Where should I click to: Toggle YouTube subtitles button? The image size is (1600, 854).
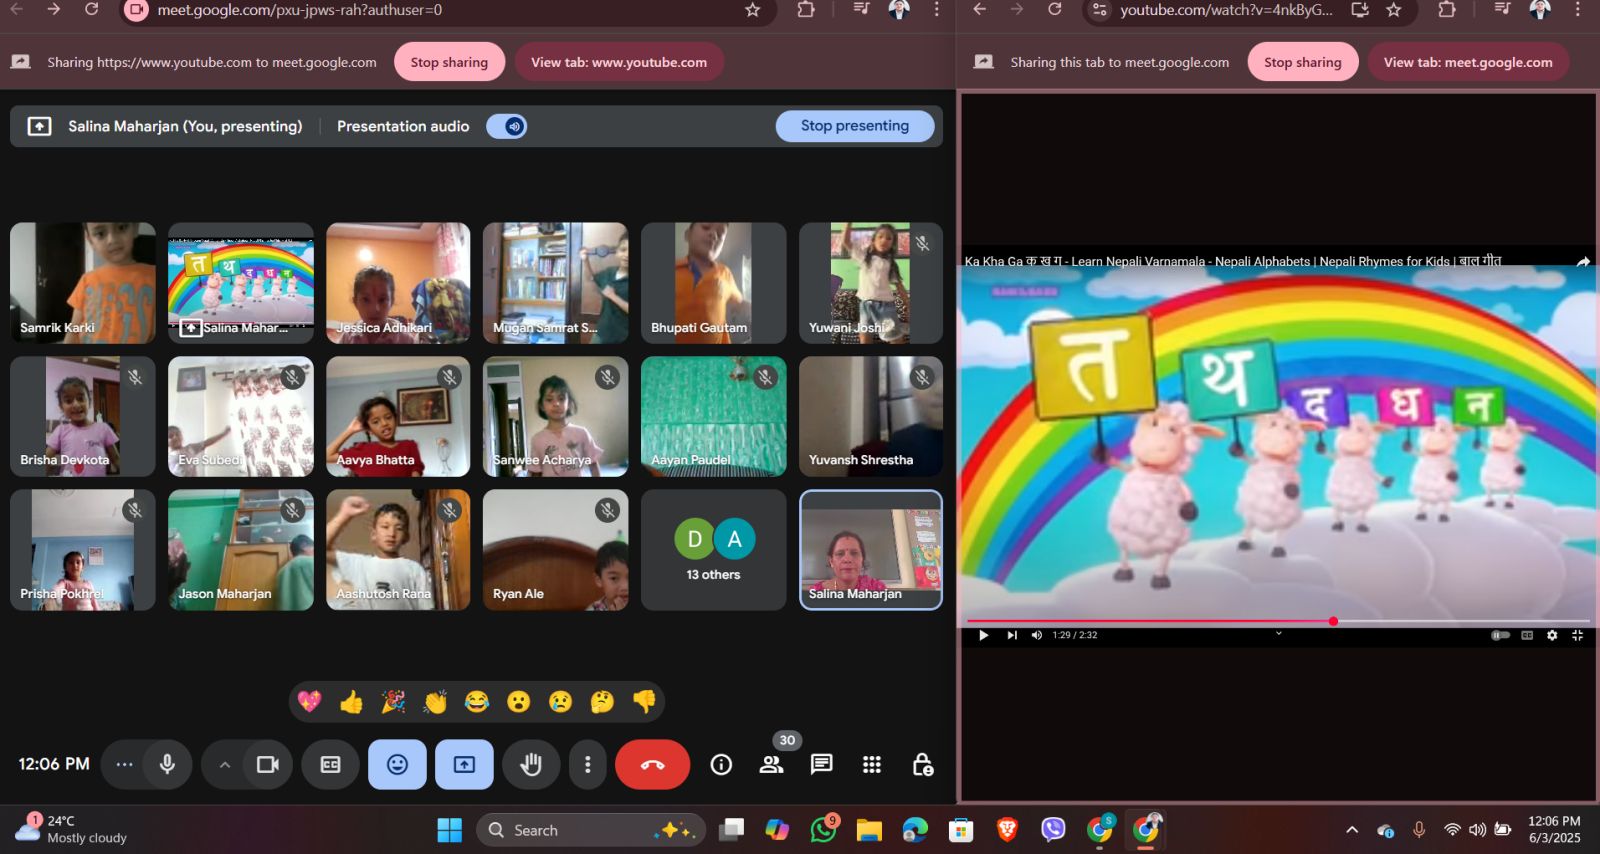pos(1527,635)
